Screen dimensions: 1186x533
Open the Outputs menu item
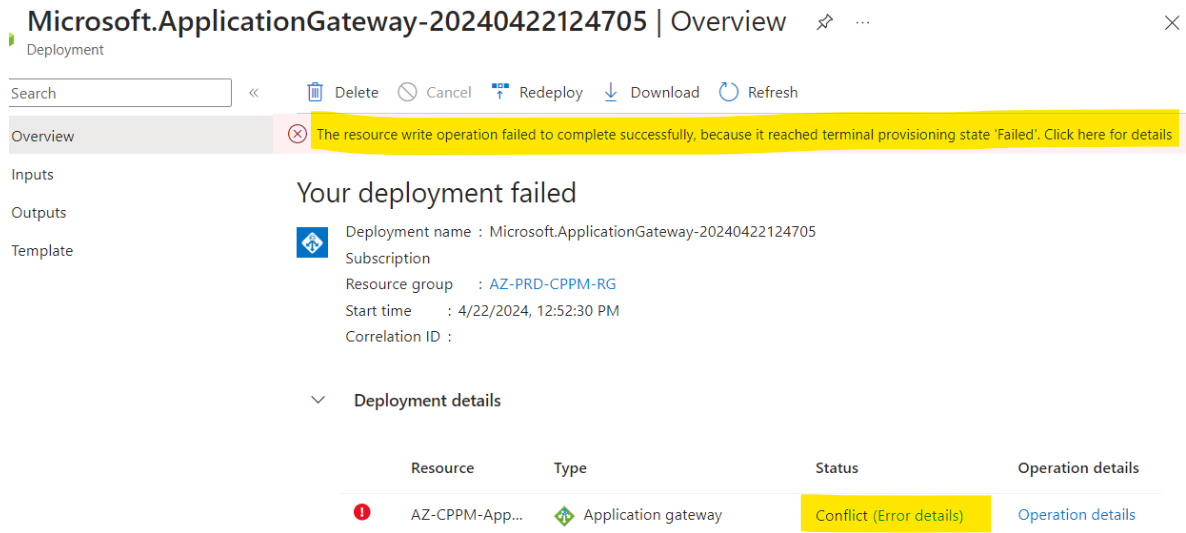(x=39, y=212)
